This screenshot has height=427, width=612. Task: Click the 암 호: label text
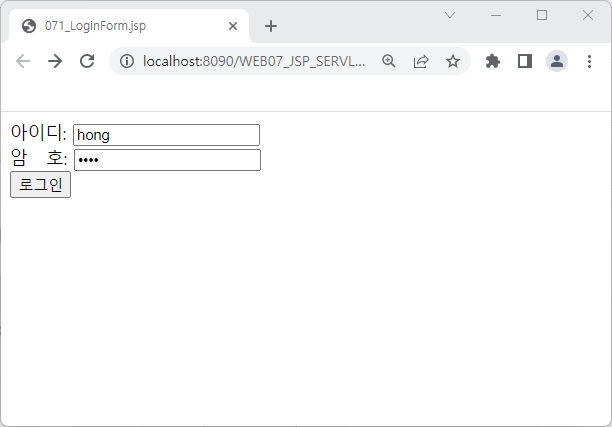point(39,158)
